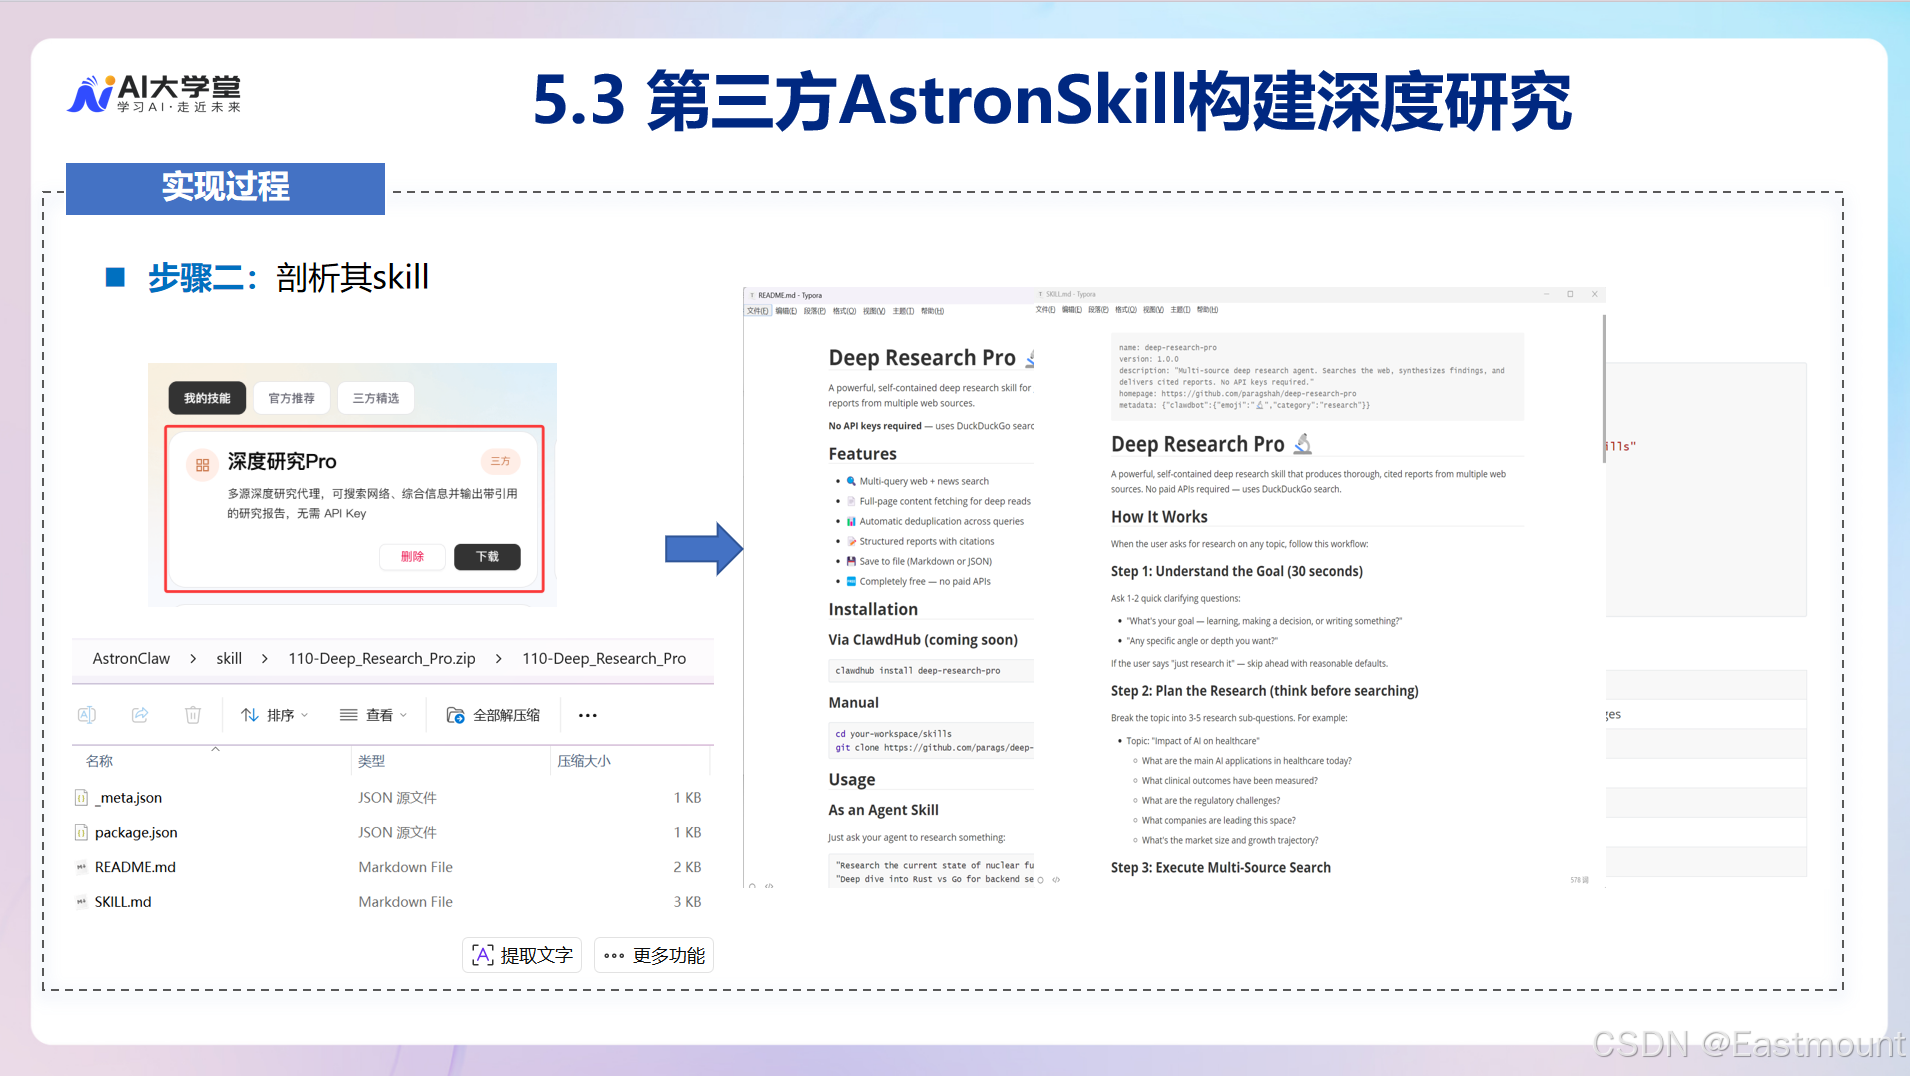Open 视图(V) menu in README.md Typora window
Viewport: 1910px width, 1076px height.
(874, 311)
